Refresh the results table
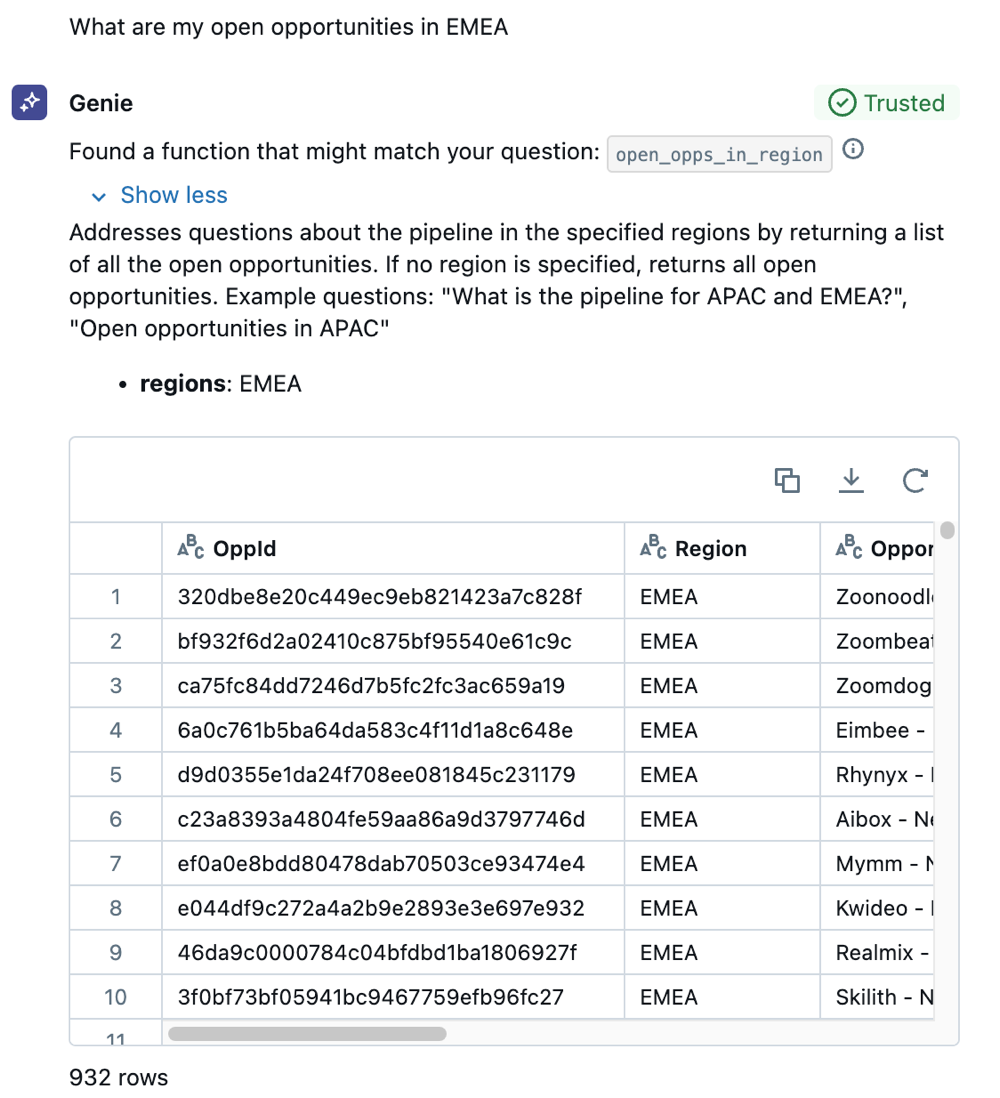Image resolution: width=1000 pixels, height=1098 pixels. [915, 481]
